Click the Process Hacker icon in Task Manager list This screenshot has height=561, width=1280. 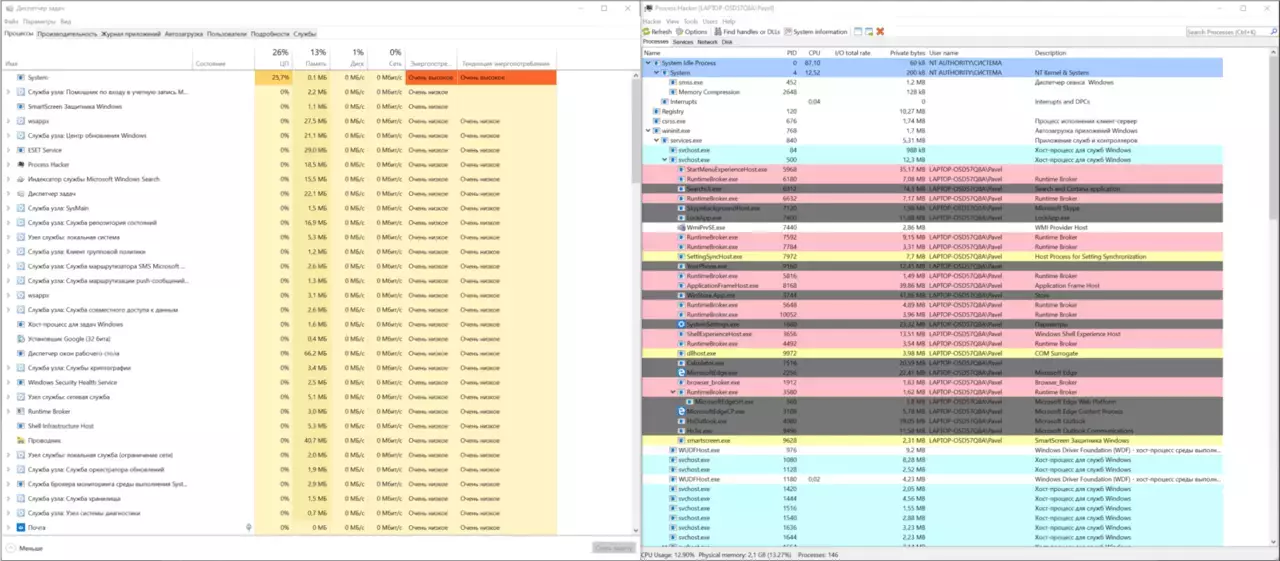click(x=21, y=164)
